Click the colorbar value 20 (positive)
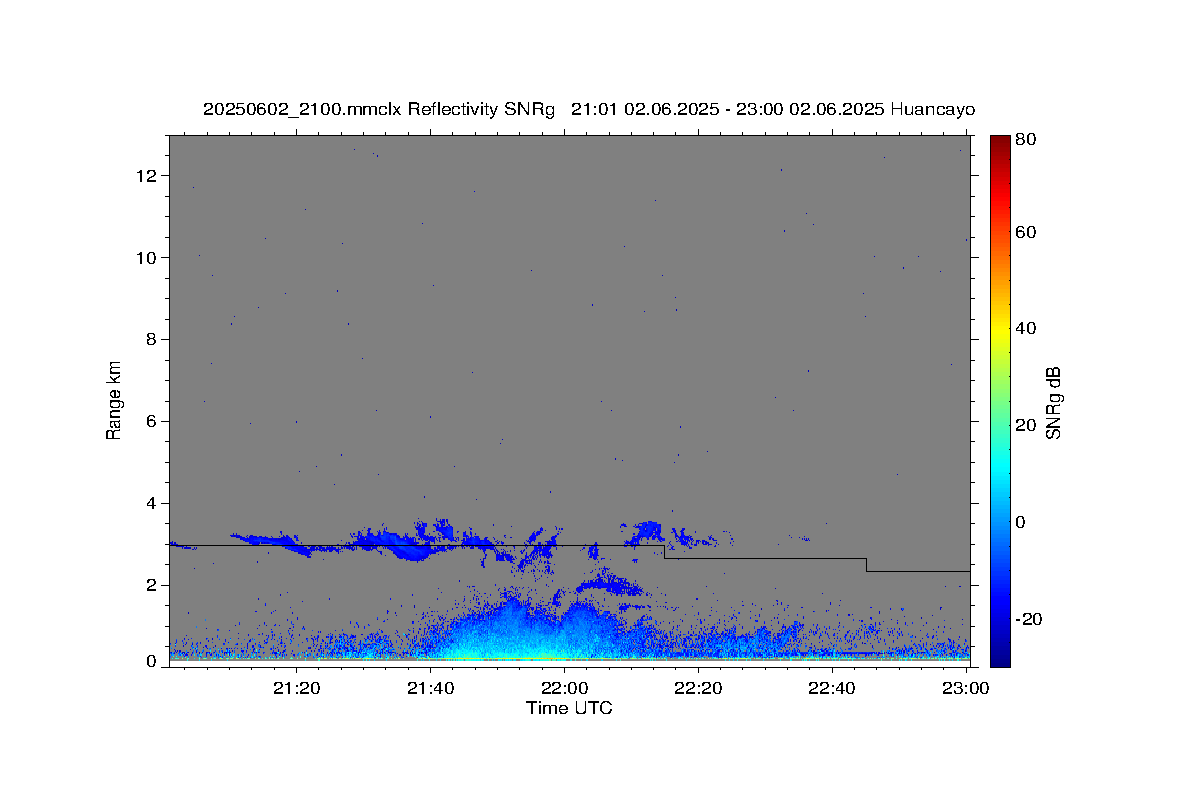1200x800 pixels. tap(1025, 425)
